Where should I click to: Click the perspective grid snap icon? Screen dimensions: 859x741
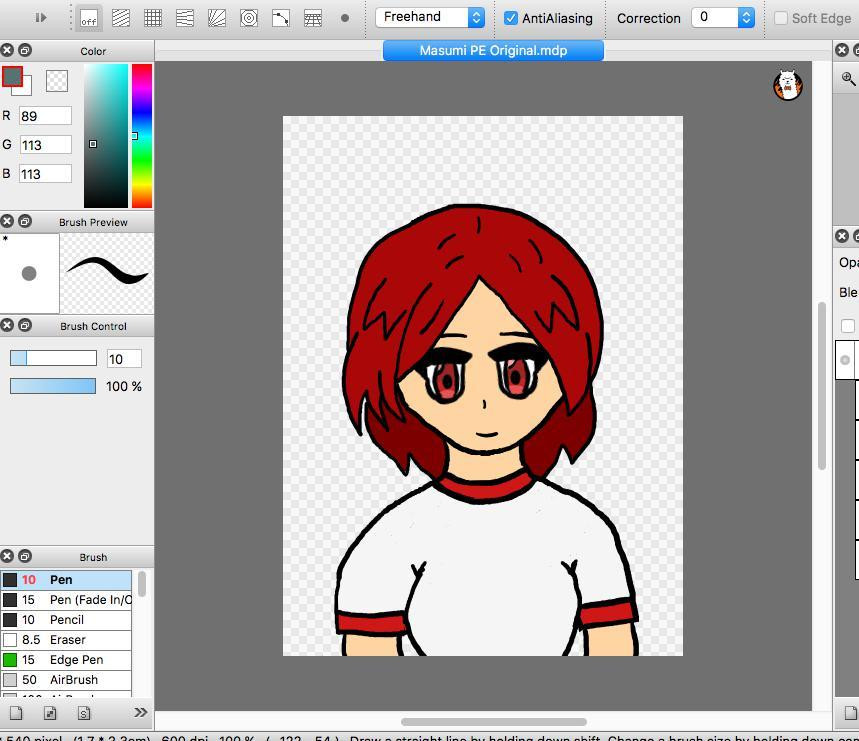coord(313,19)
